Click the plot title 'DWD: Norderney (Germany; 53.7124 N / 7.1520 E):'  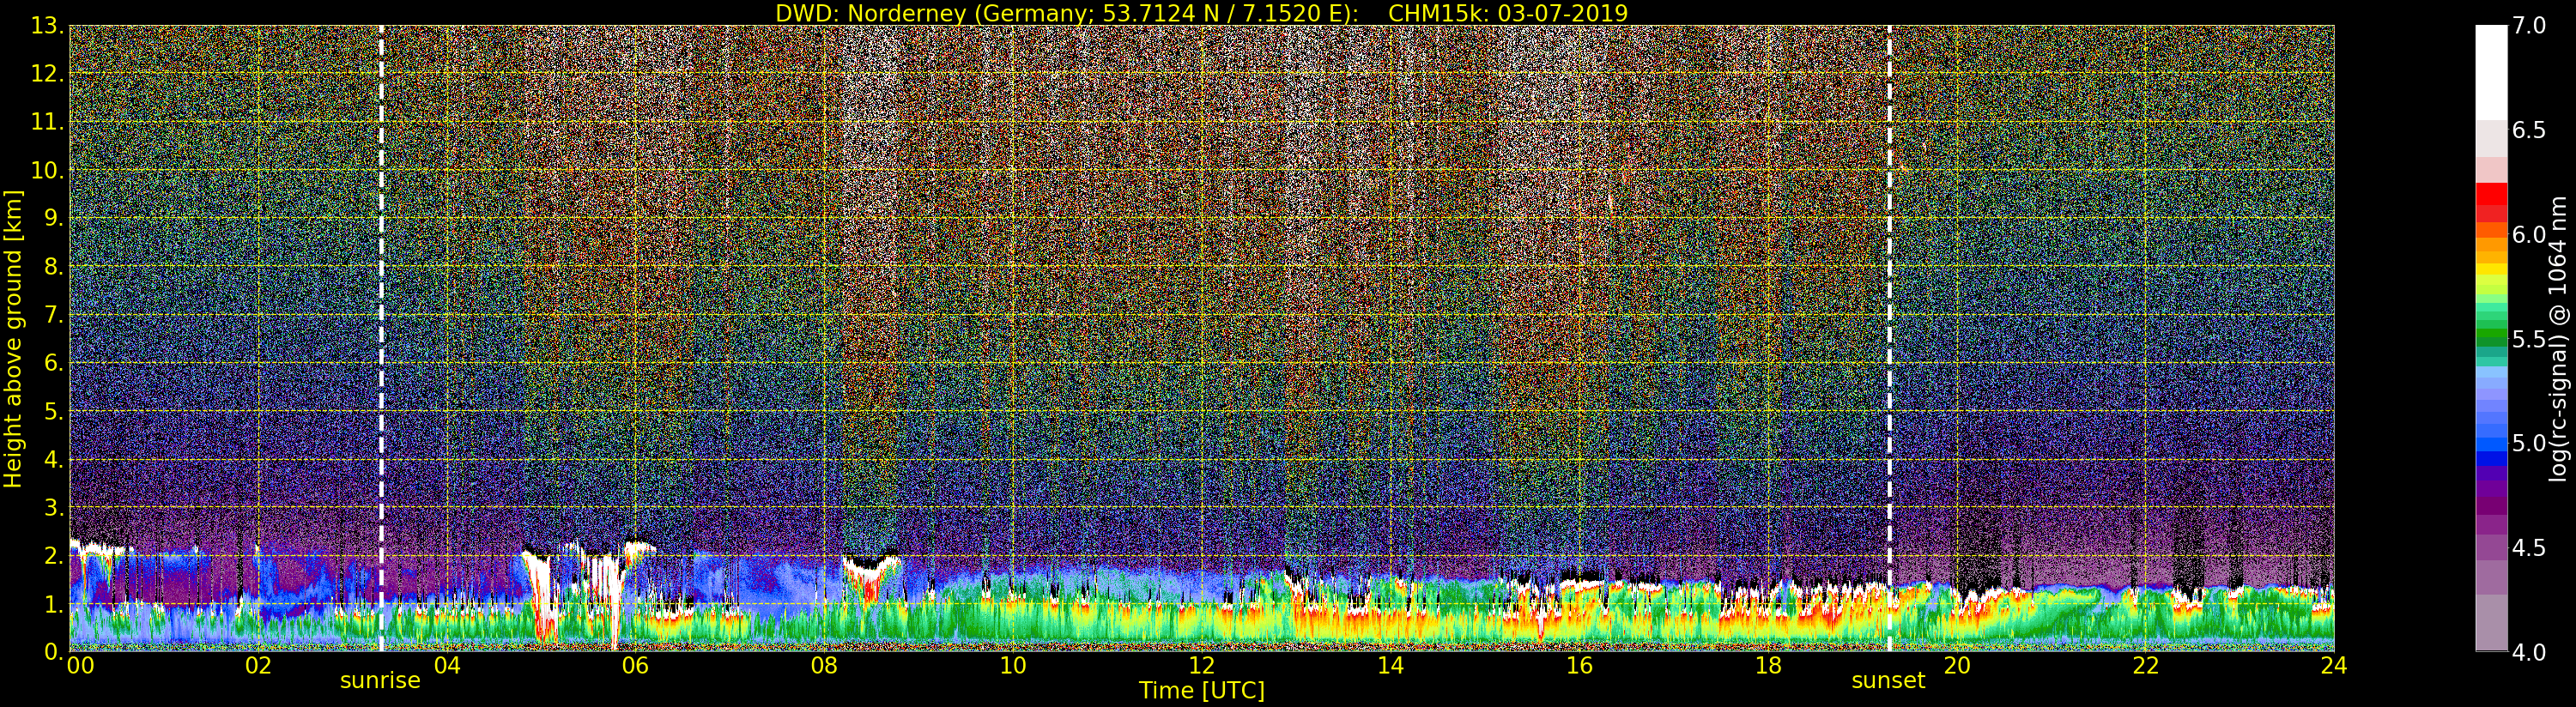pos(1066,13)
